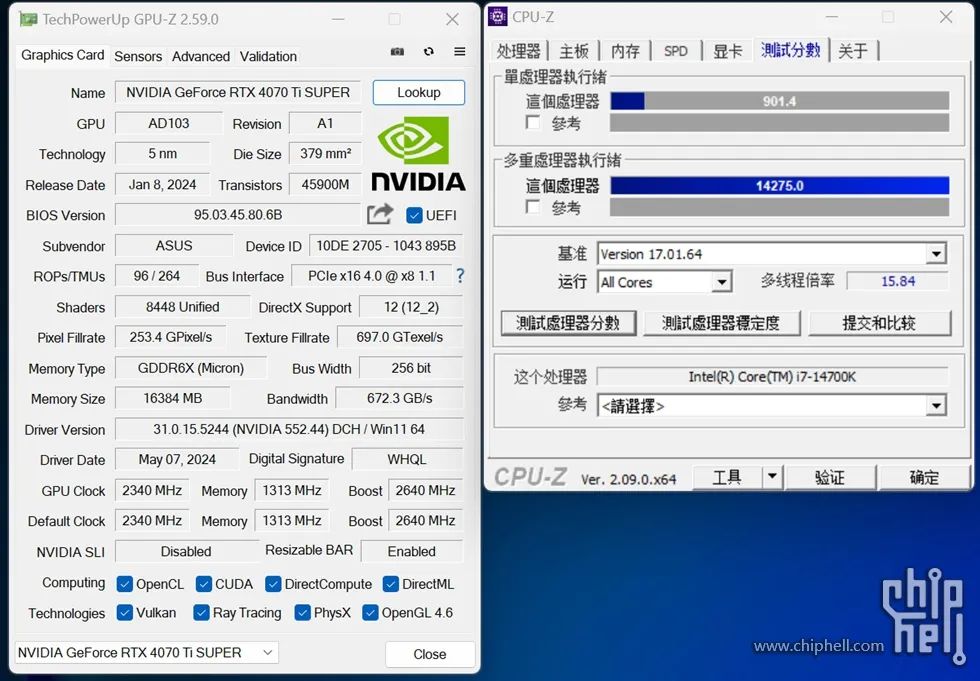Click the GPU-Z Close button
Screen dimensions: 980x681
(430, 654)
